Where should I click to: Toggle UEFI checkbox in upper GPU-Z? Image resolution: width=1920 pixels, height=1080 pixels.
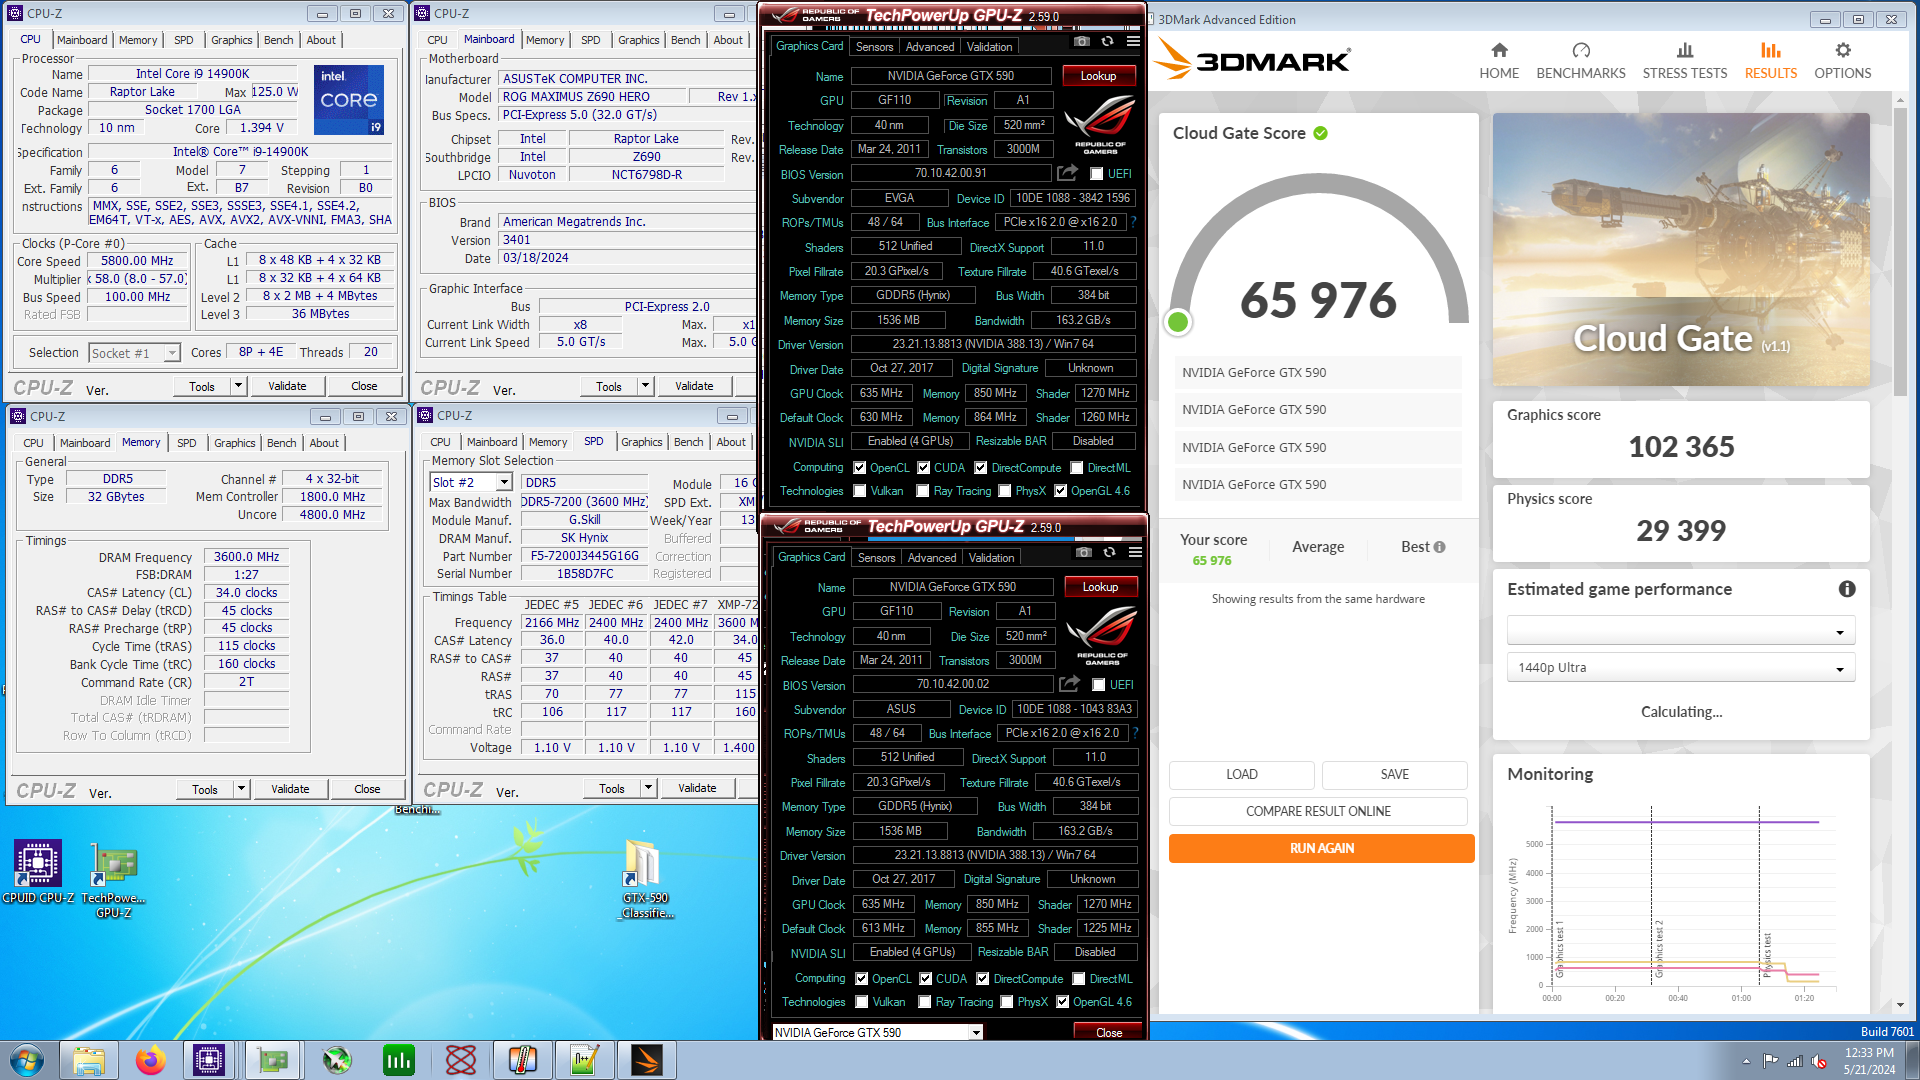(1097, 174)
